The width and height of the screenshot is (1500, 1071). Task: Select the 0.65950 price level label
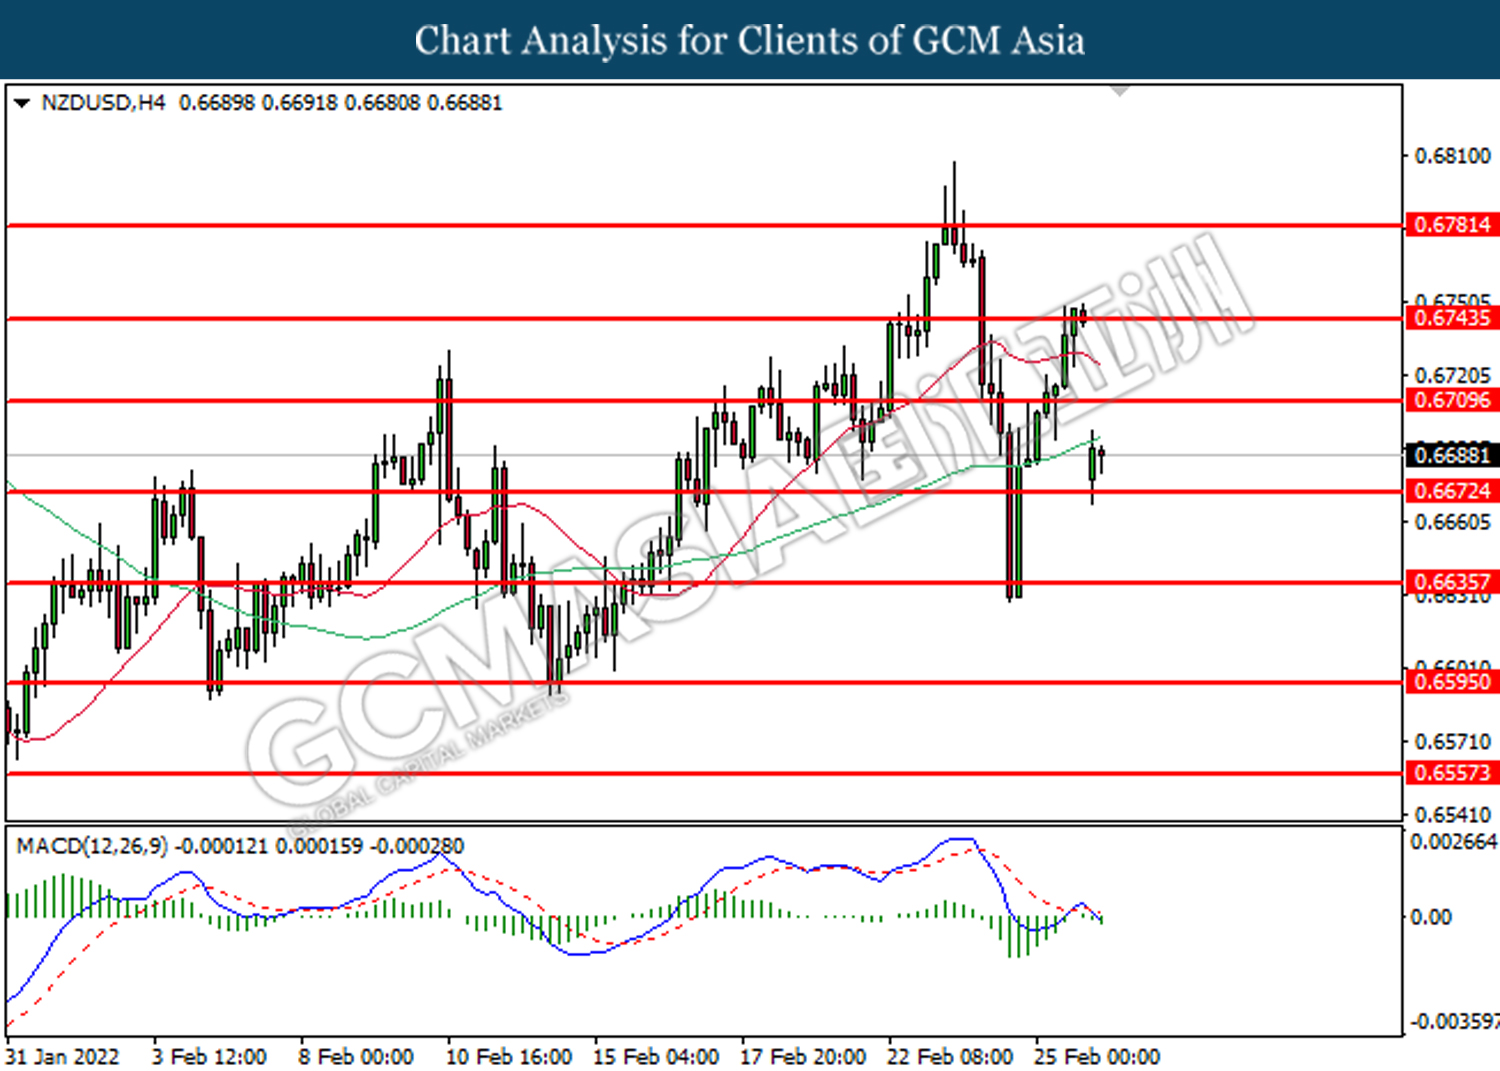pyautogui.click(x=1452, y=682)
